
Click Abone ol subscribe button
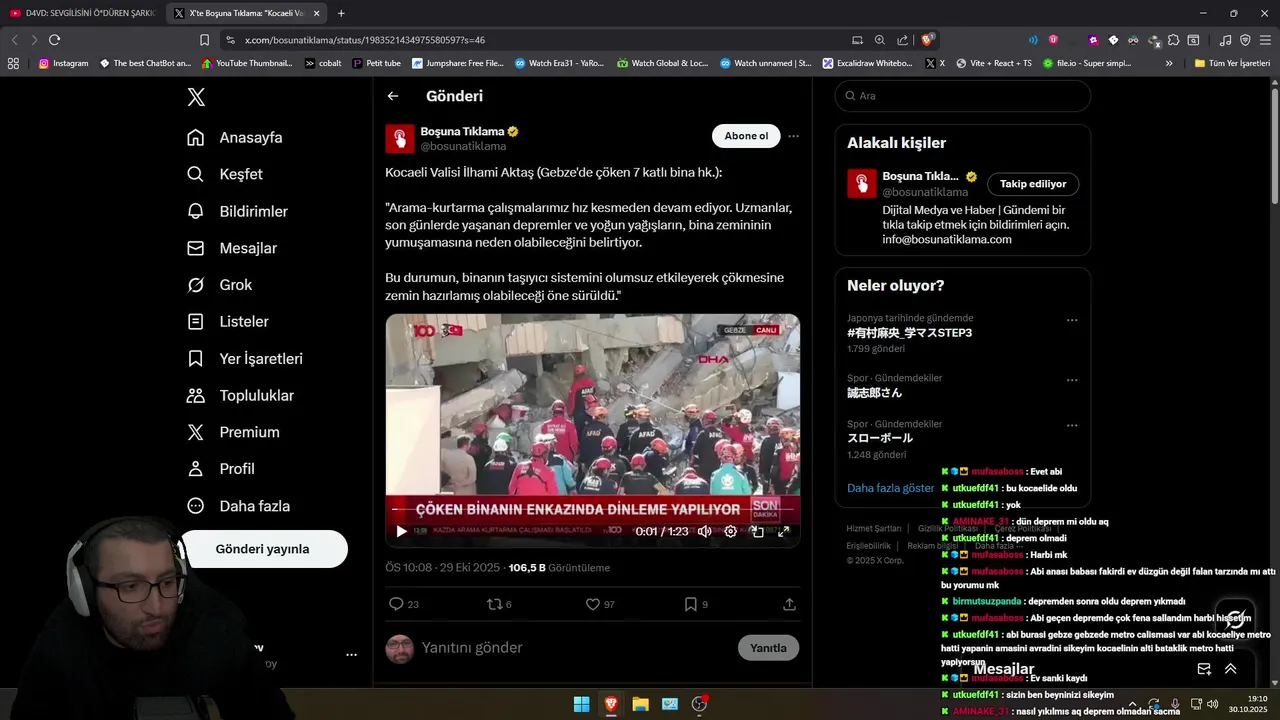746,136
